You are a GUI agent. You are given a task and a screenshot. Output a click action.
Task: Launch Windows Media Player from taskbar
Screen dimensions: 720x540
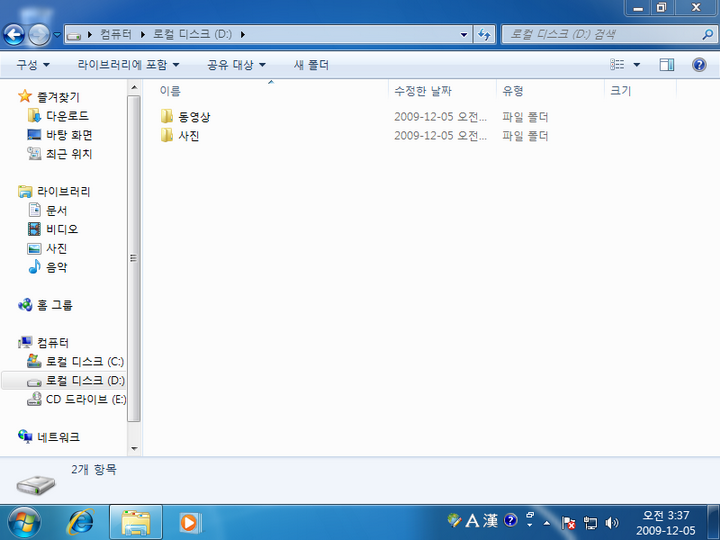(190, 523)
